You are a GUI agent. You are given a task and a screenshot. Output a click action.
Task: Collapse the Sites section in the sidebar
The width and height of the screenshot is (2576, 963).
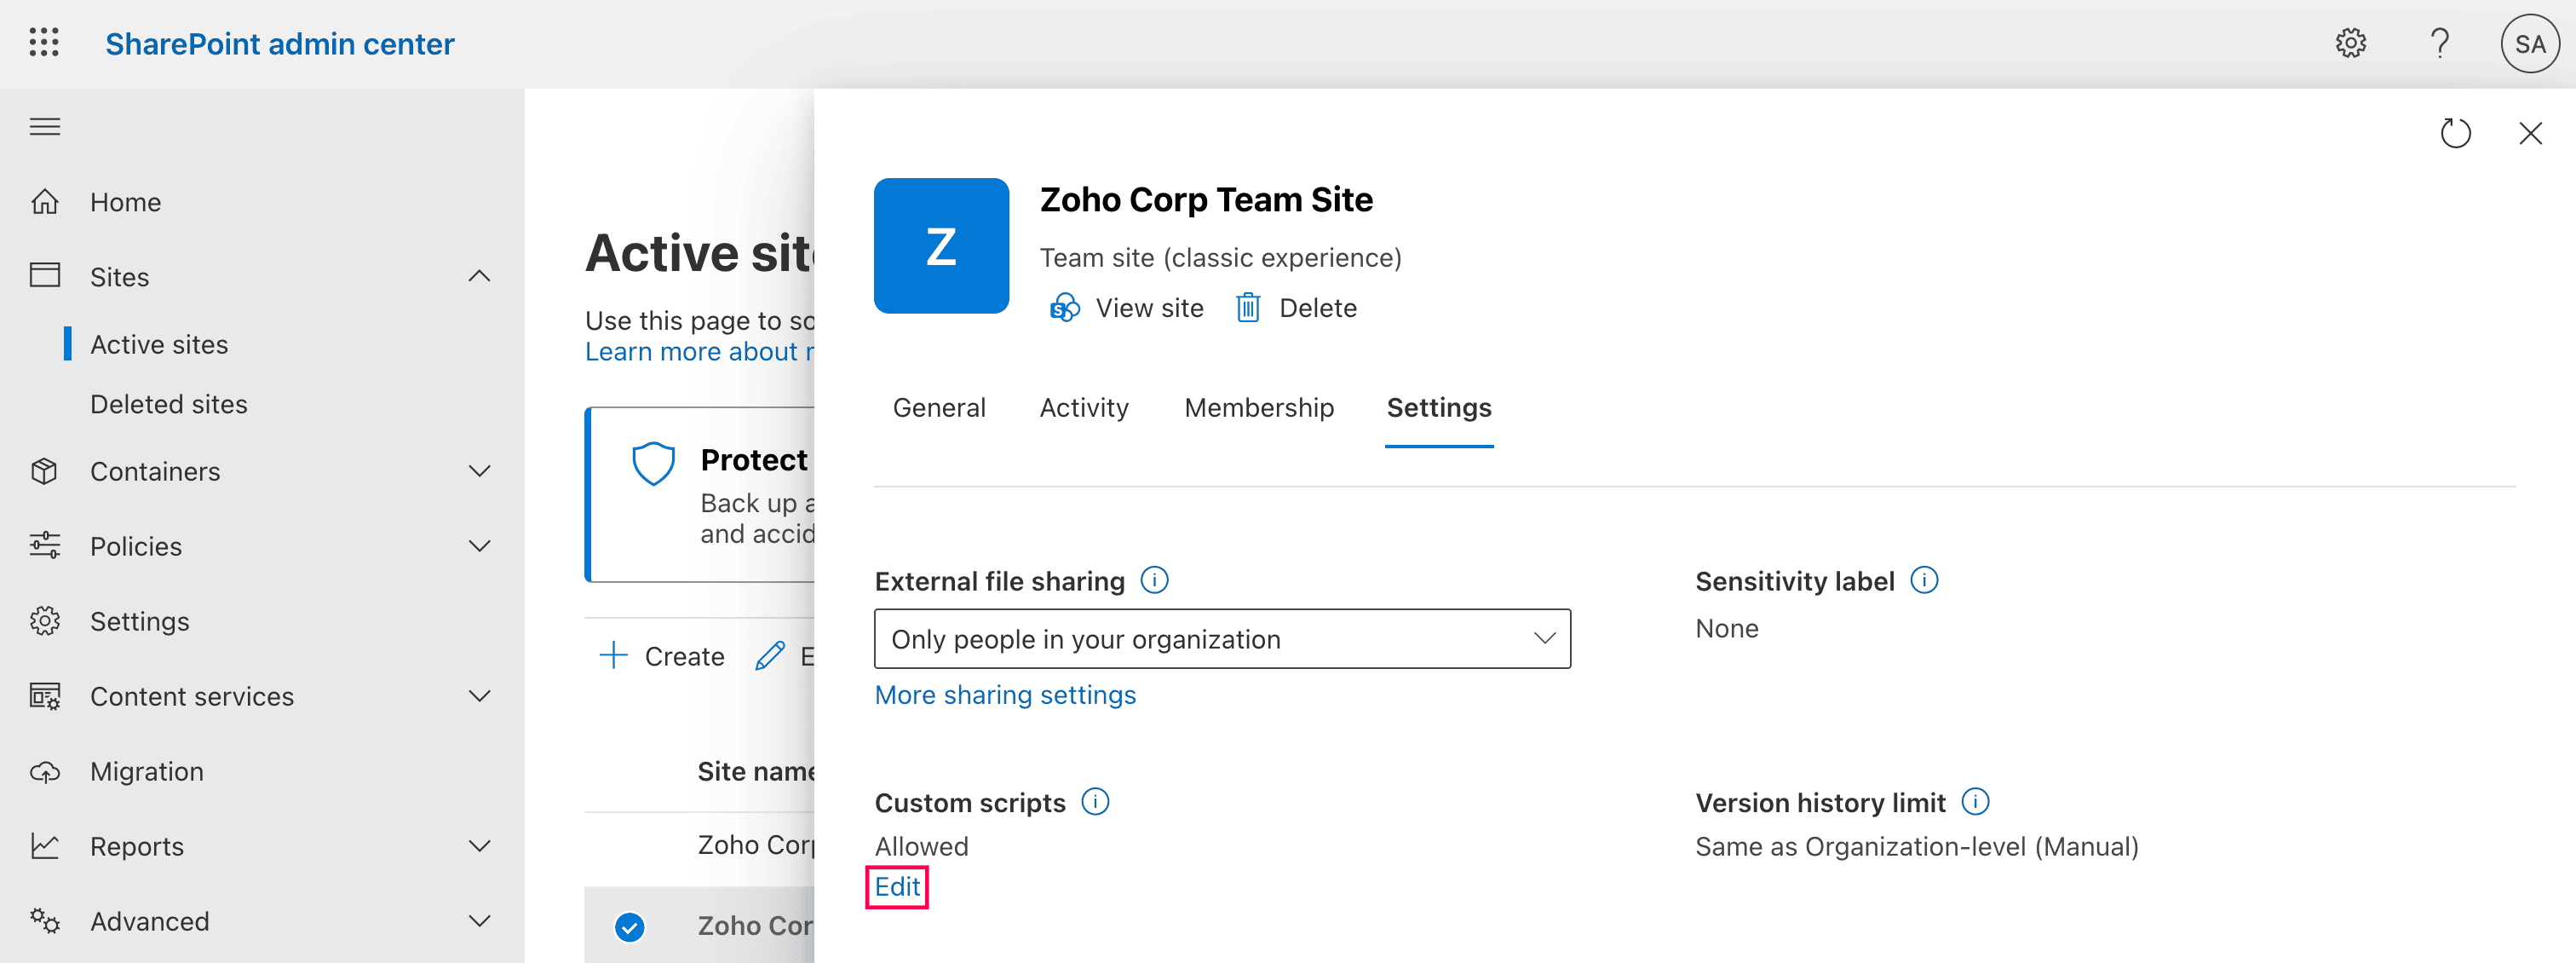pyautogui.click(x=479, y=276)
